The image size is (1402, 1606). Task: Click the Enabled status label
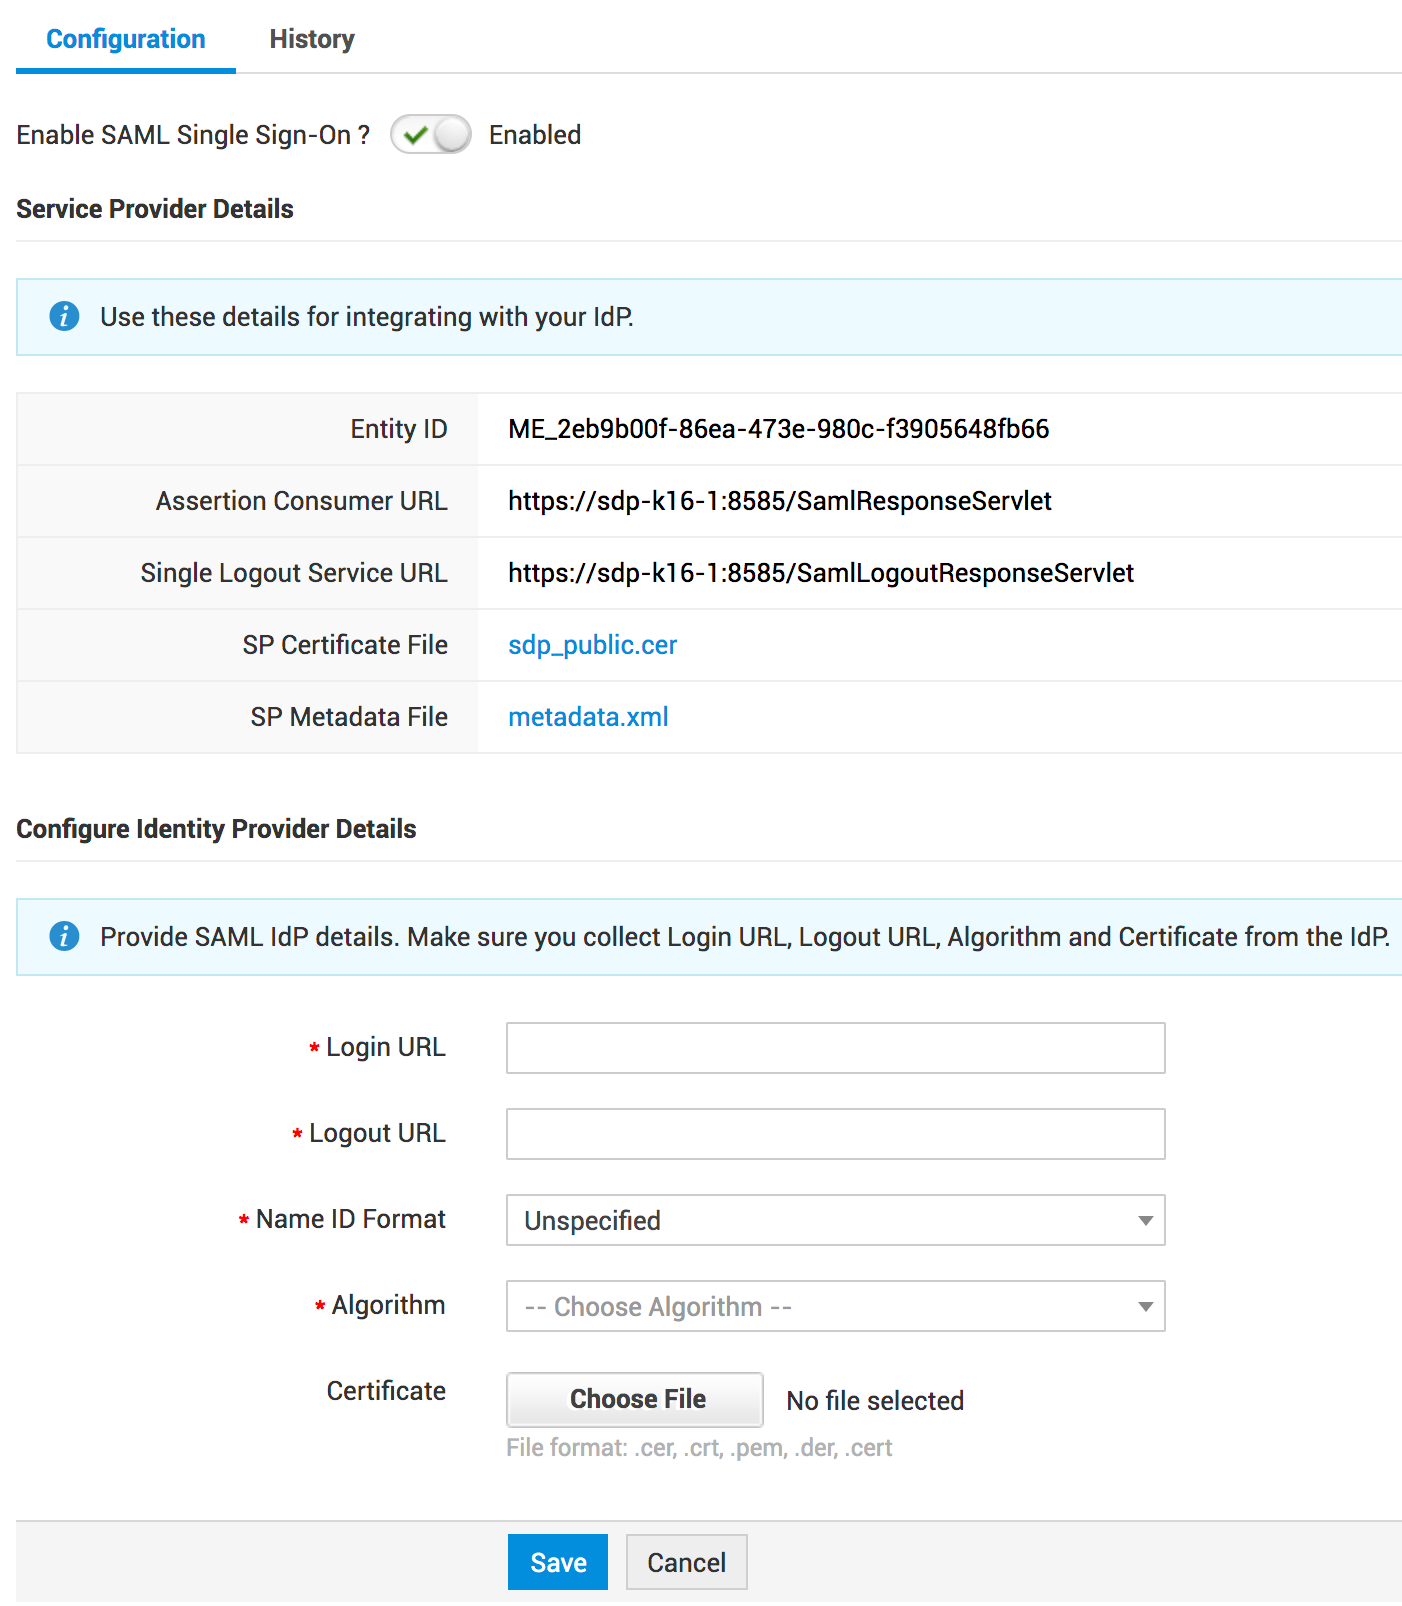[x=534, y=135]
